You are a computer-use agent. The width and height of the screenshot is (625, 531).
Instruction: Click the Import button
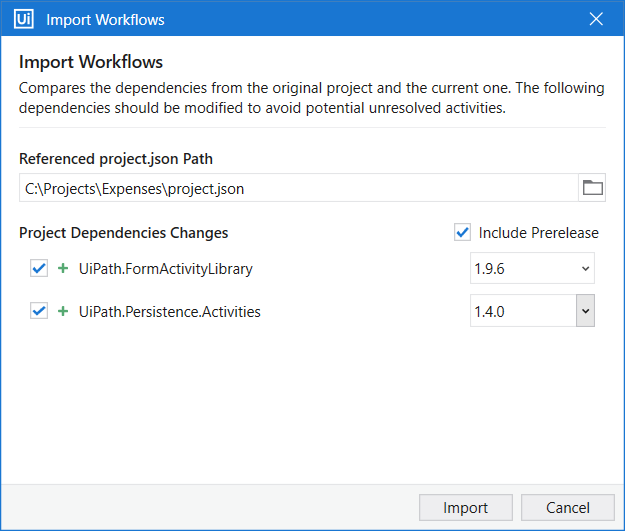tap(466, 507)
